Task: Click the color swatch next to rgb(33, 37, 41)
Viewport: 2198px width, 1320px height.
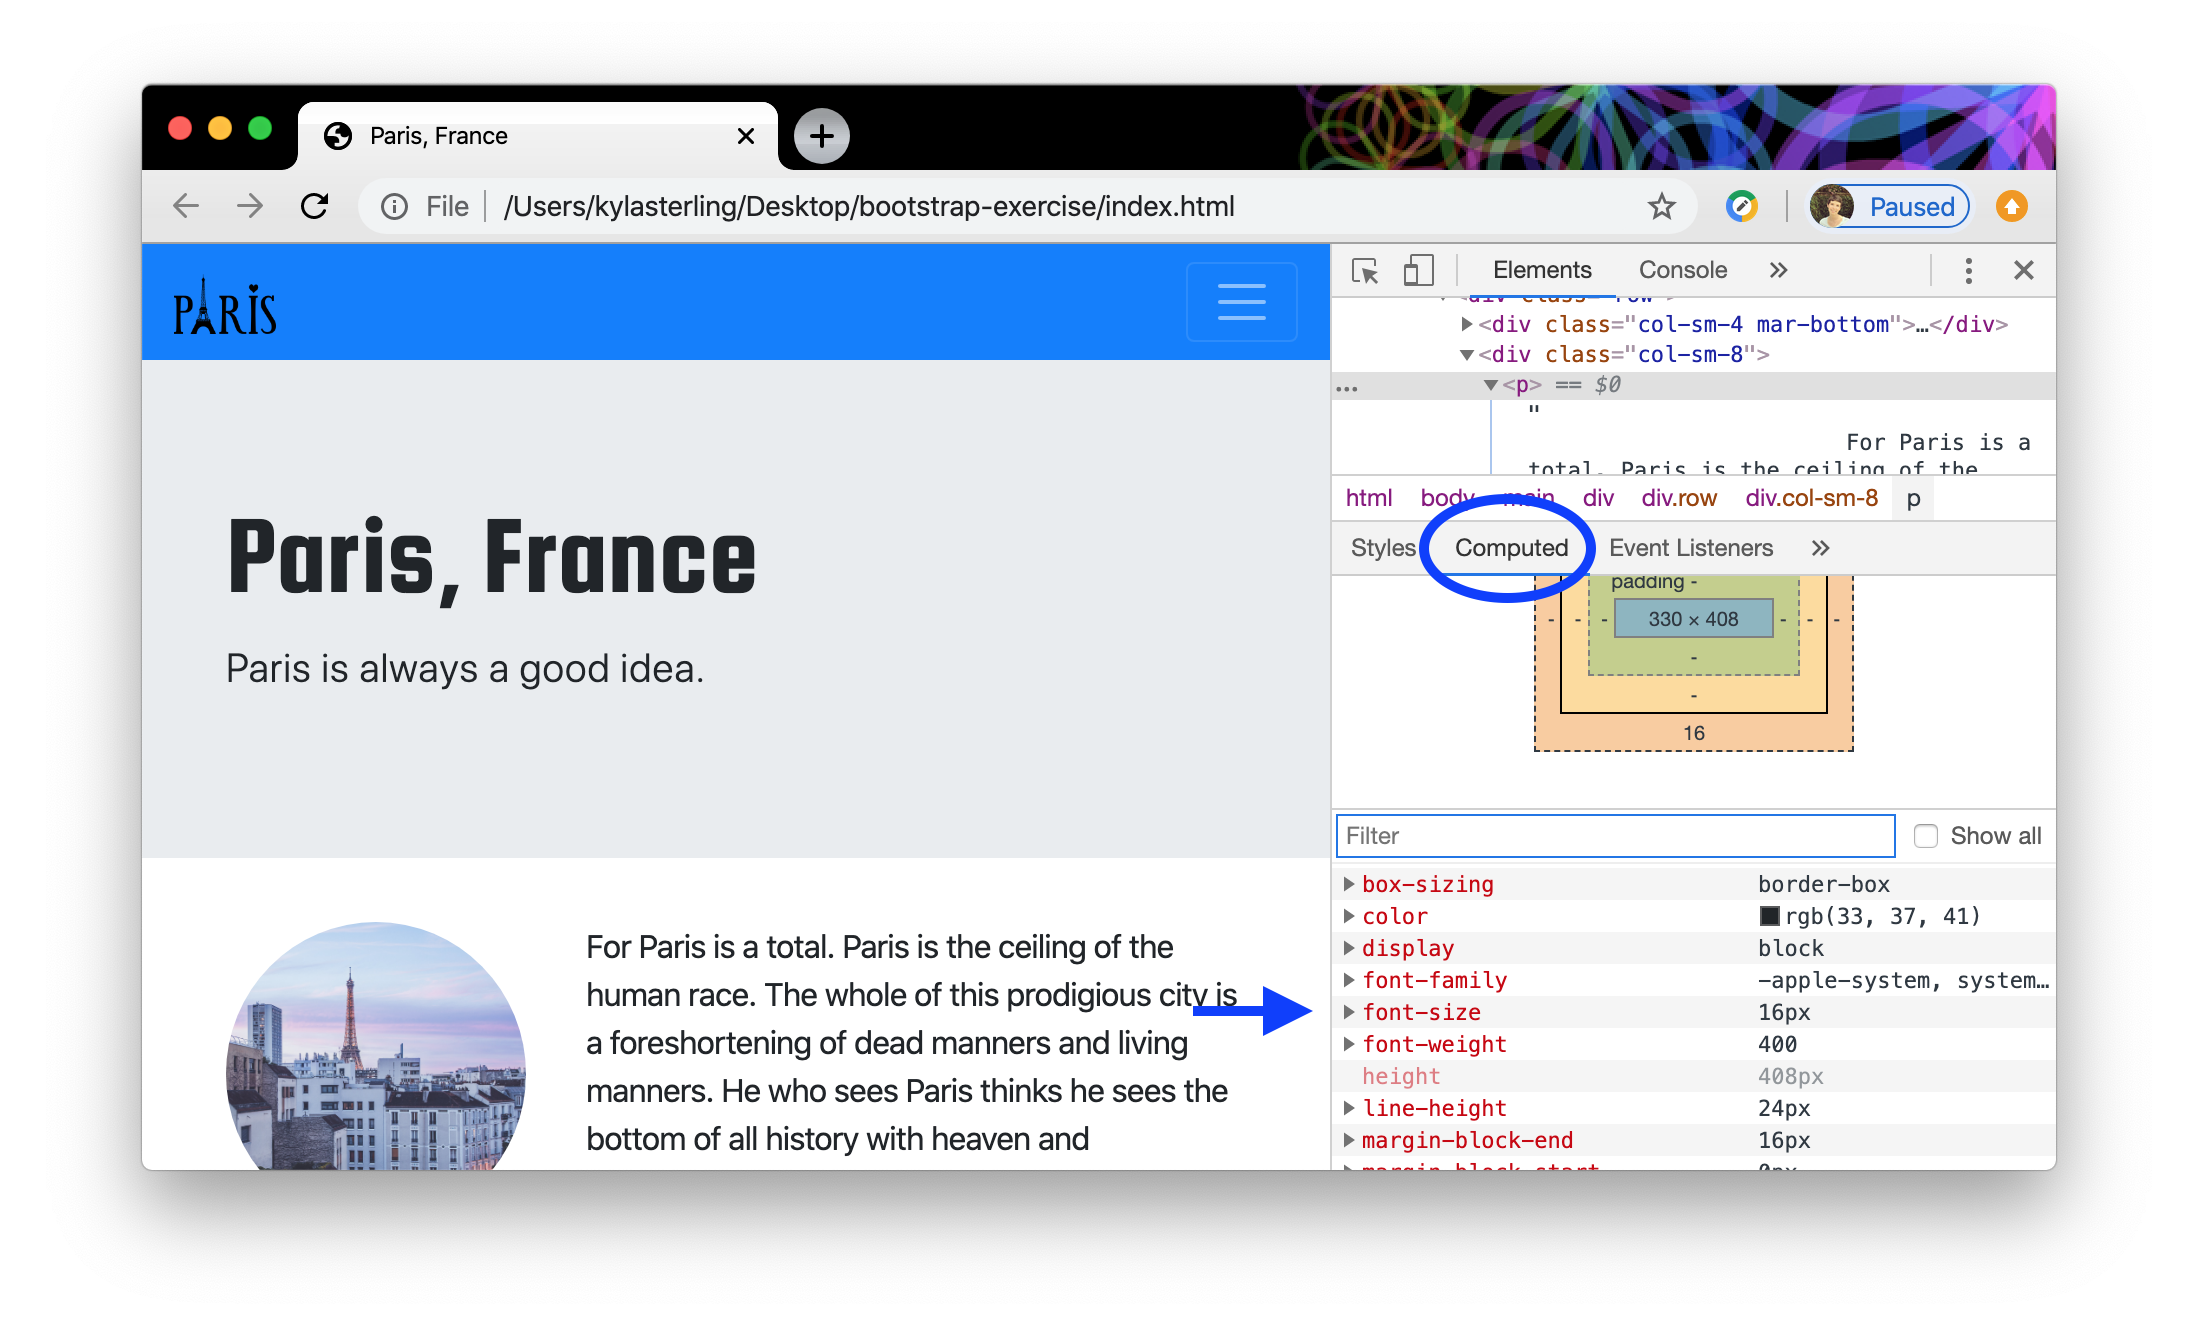Action: tap(1768, 915)
